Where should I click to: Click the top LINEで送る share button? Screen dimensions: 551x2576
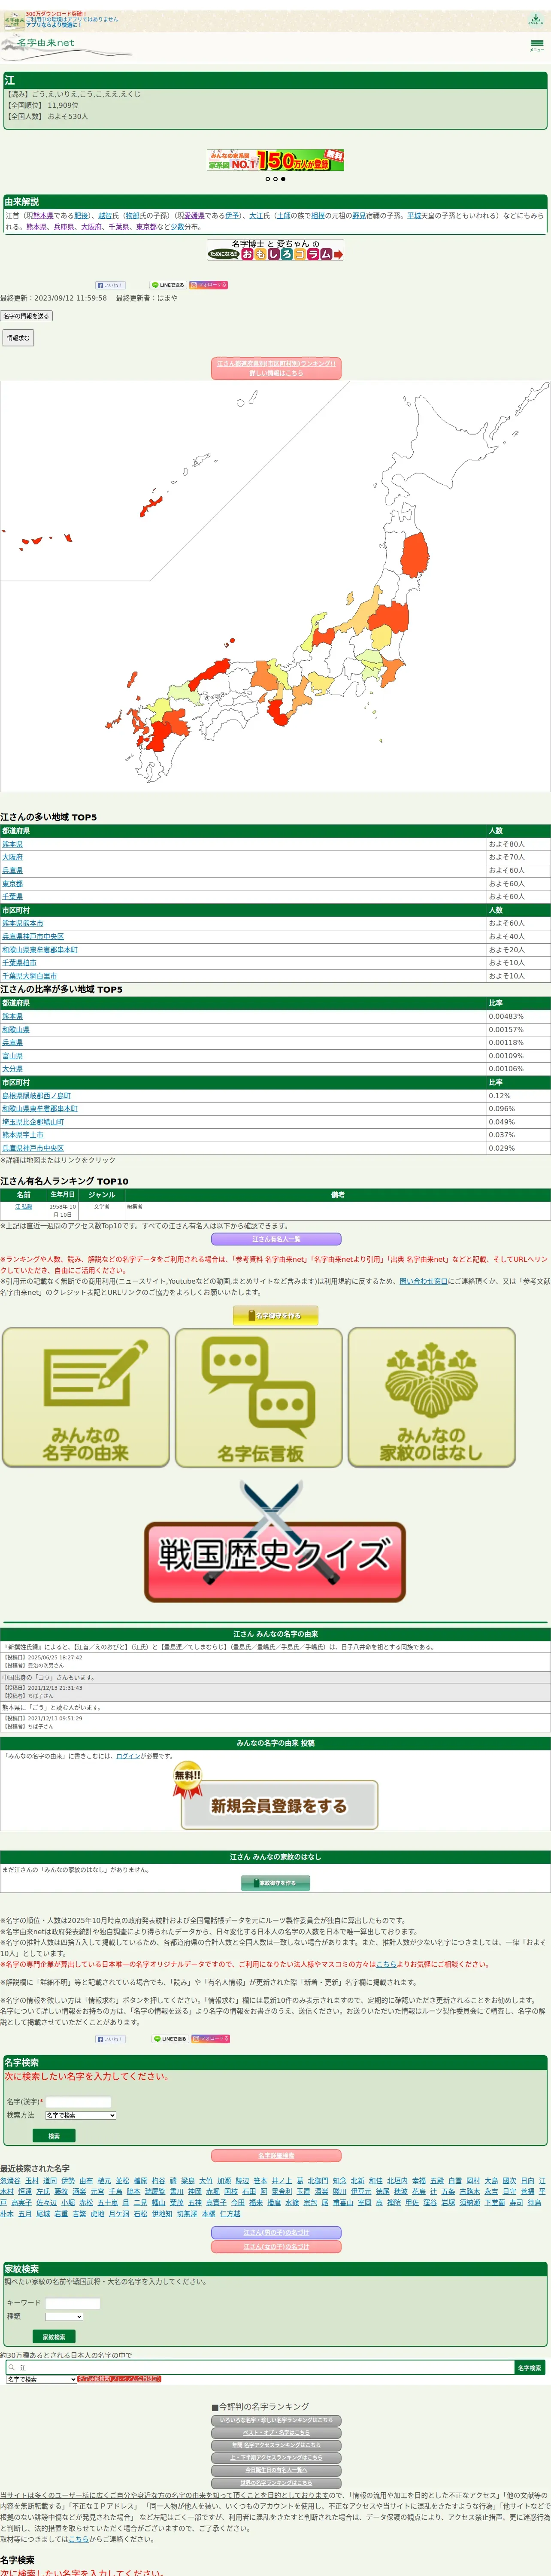point(168,285)
